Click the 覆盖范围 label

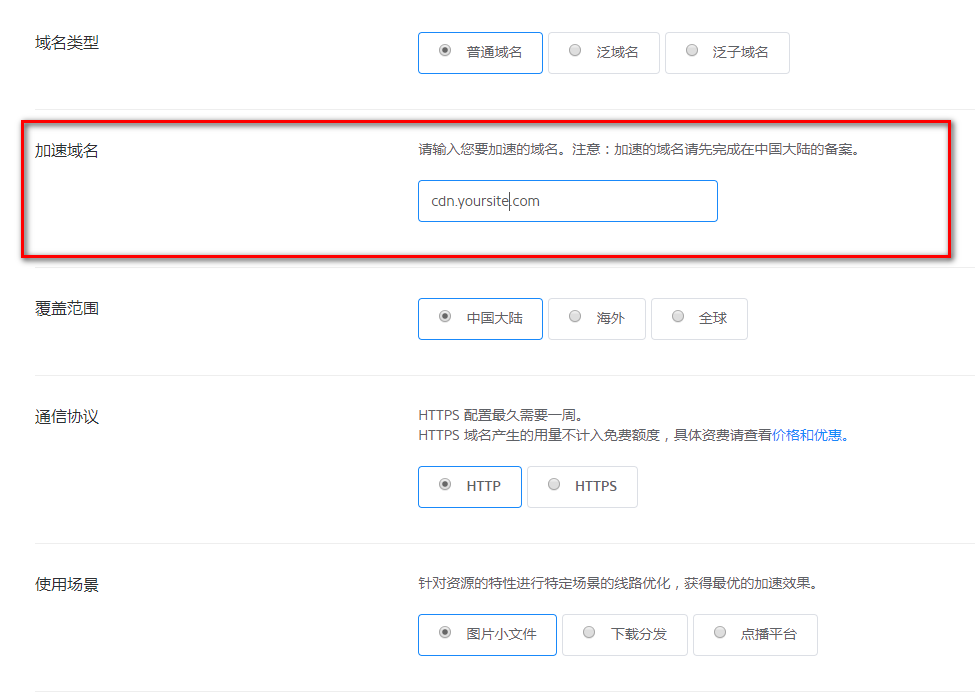coord(67,309)
